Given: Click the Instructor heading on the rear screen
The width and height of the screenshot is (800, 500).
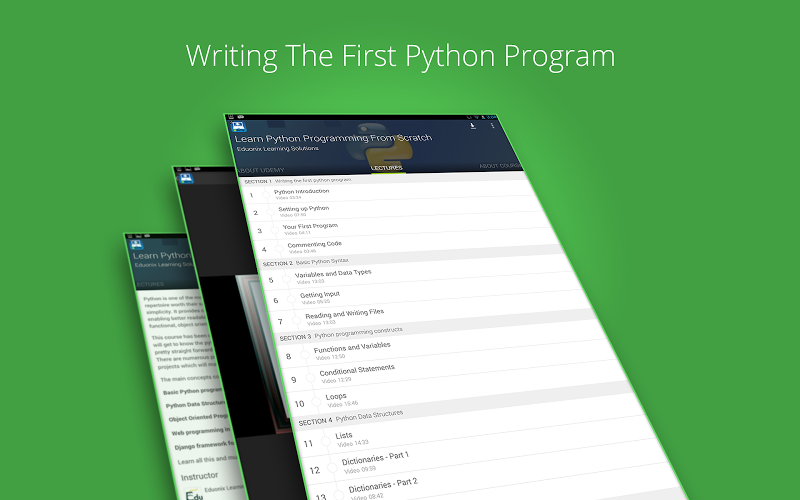Looking at the screenshot, I should 199,476.
